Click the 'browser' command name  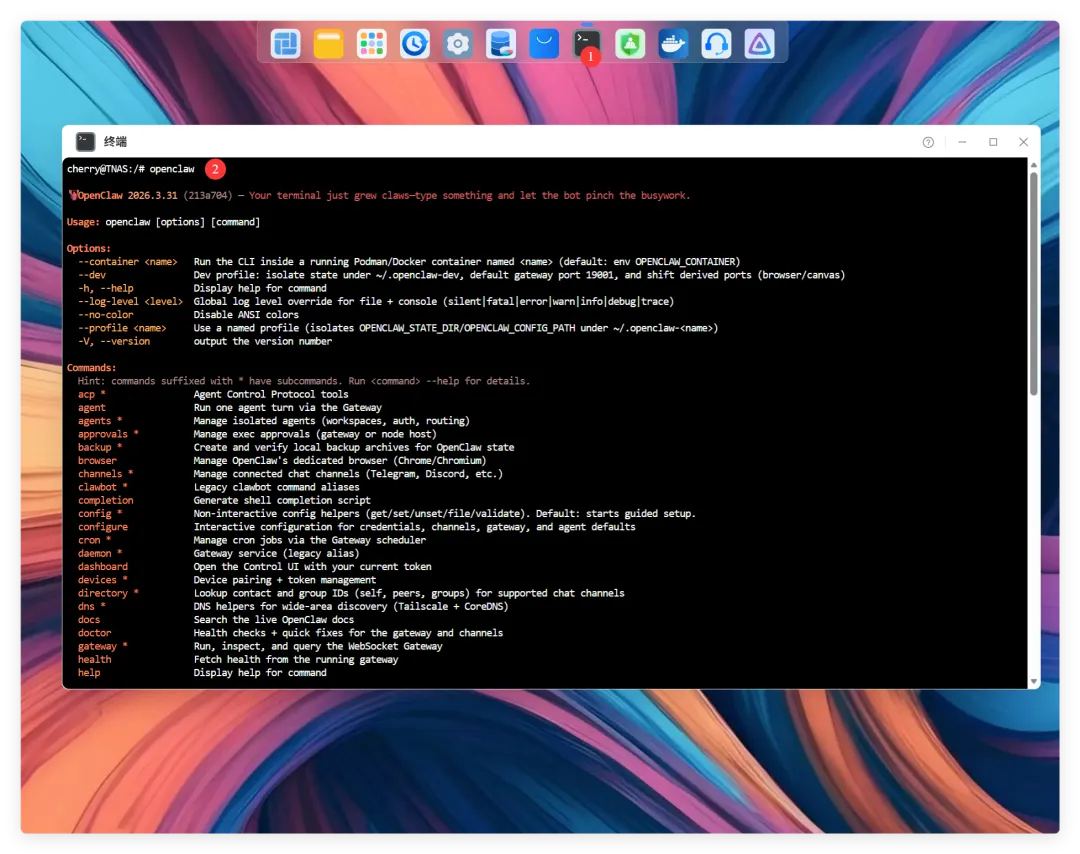(97, 461)
